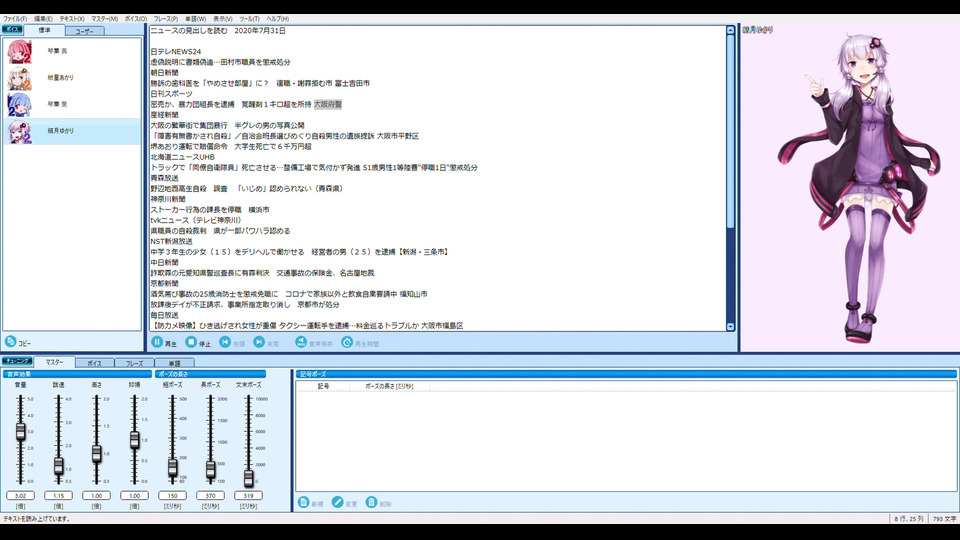The image size is (960, 540).
Task: Click the text area scroll-down arrow
Action: 730,327
